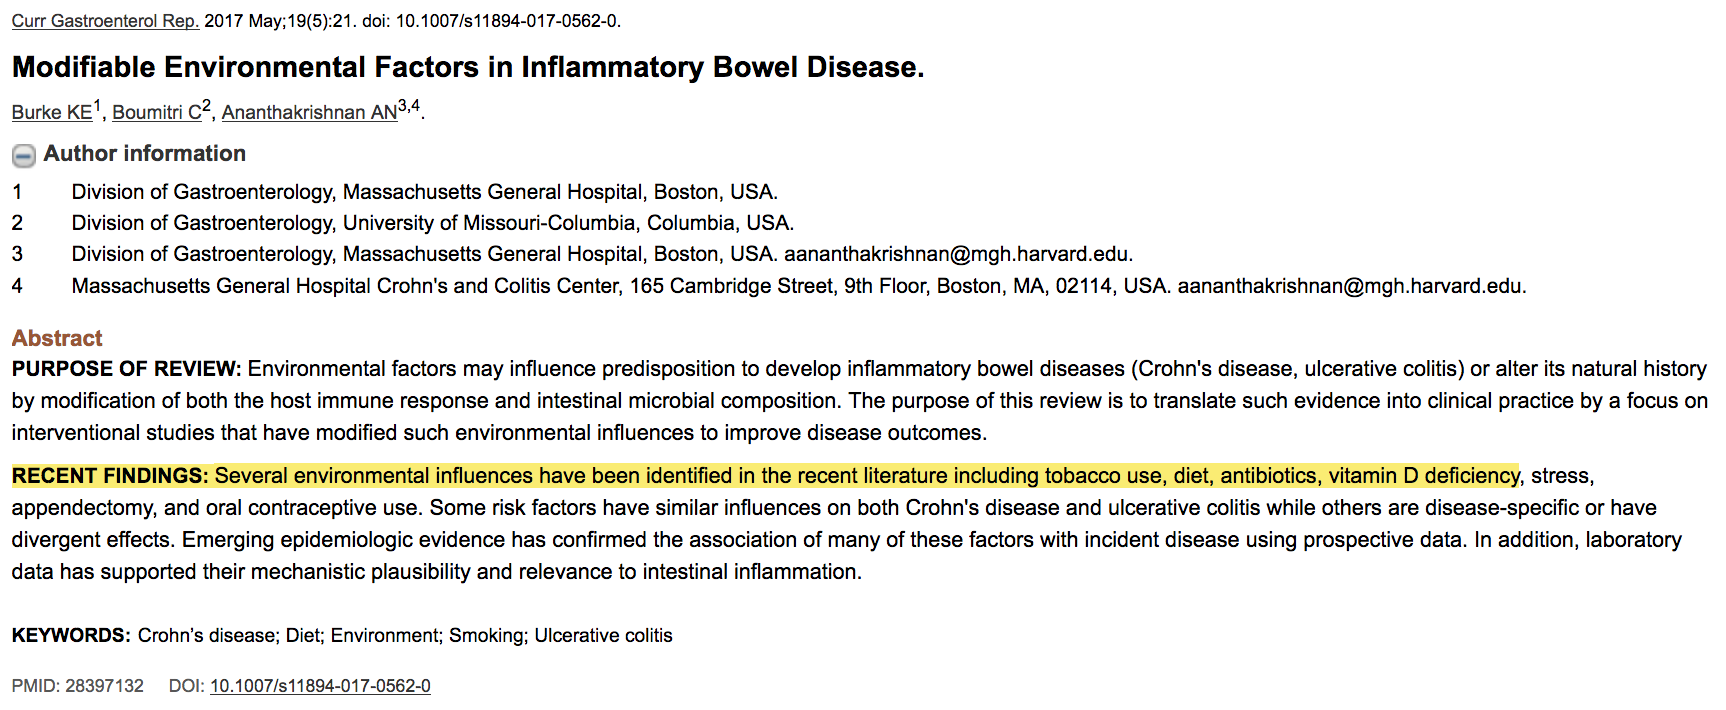Click the brown Abstract heading
The width and height of the screenshot is (1726, 710).
[57, 338]
